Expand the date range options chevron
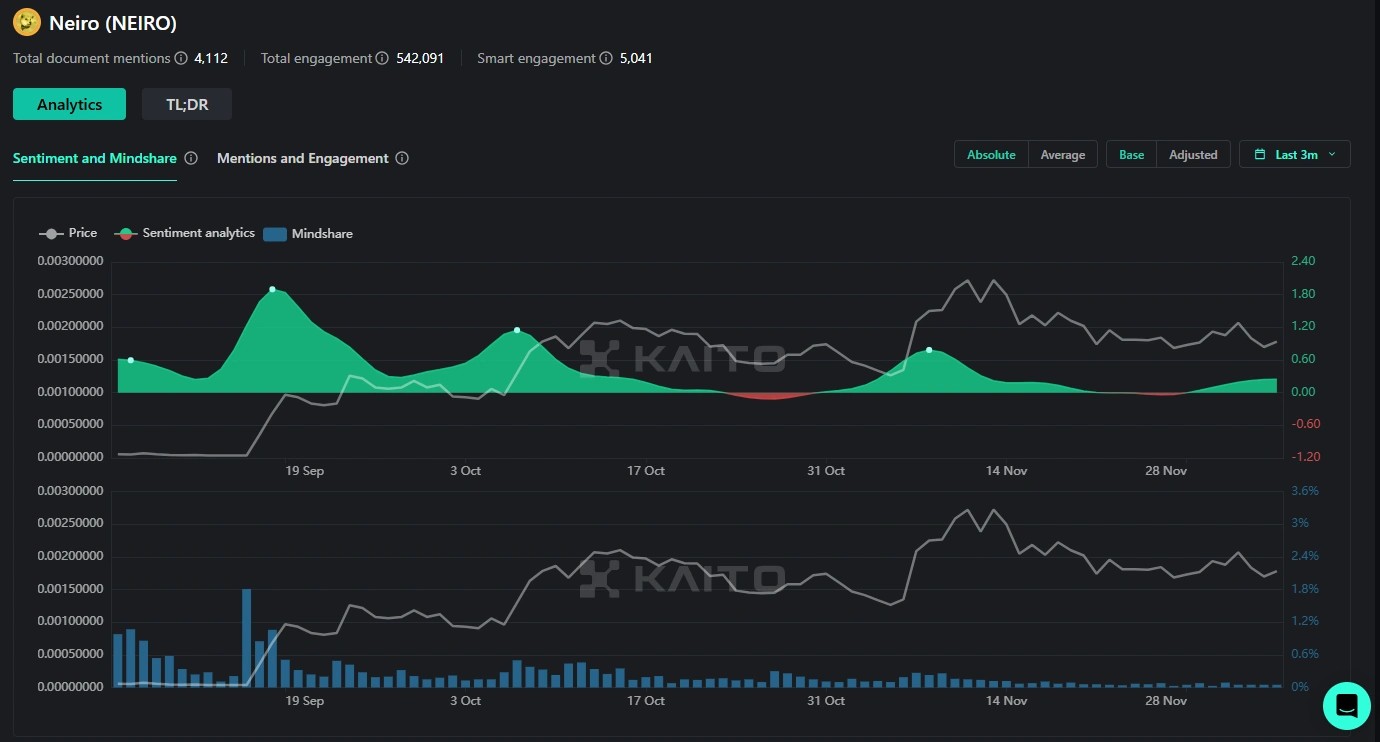The height and width of the screenshot is (742, 1380). [1330, 155]
